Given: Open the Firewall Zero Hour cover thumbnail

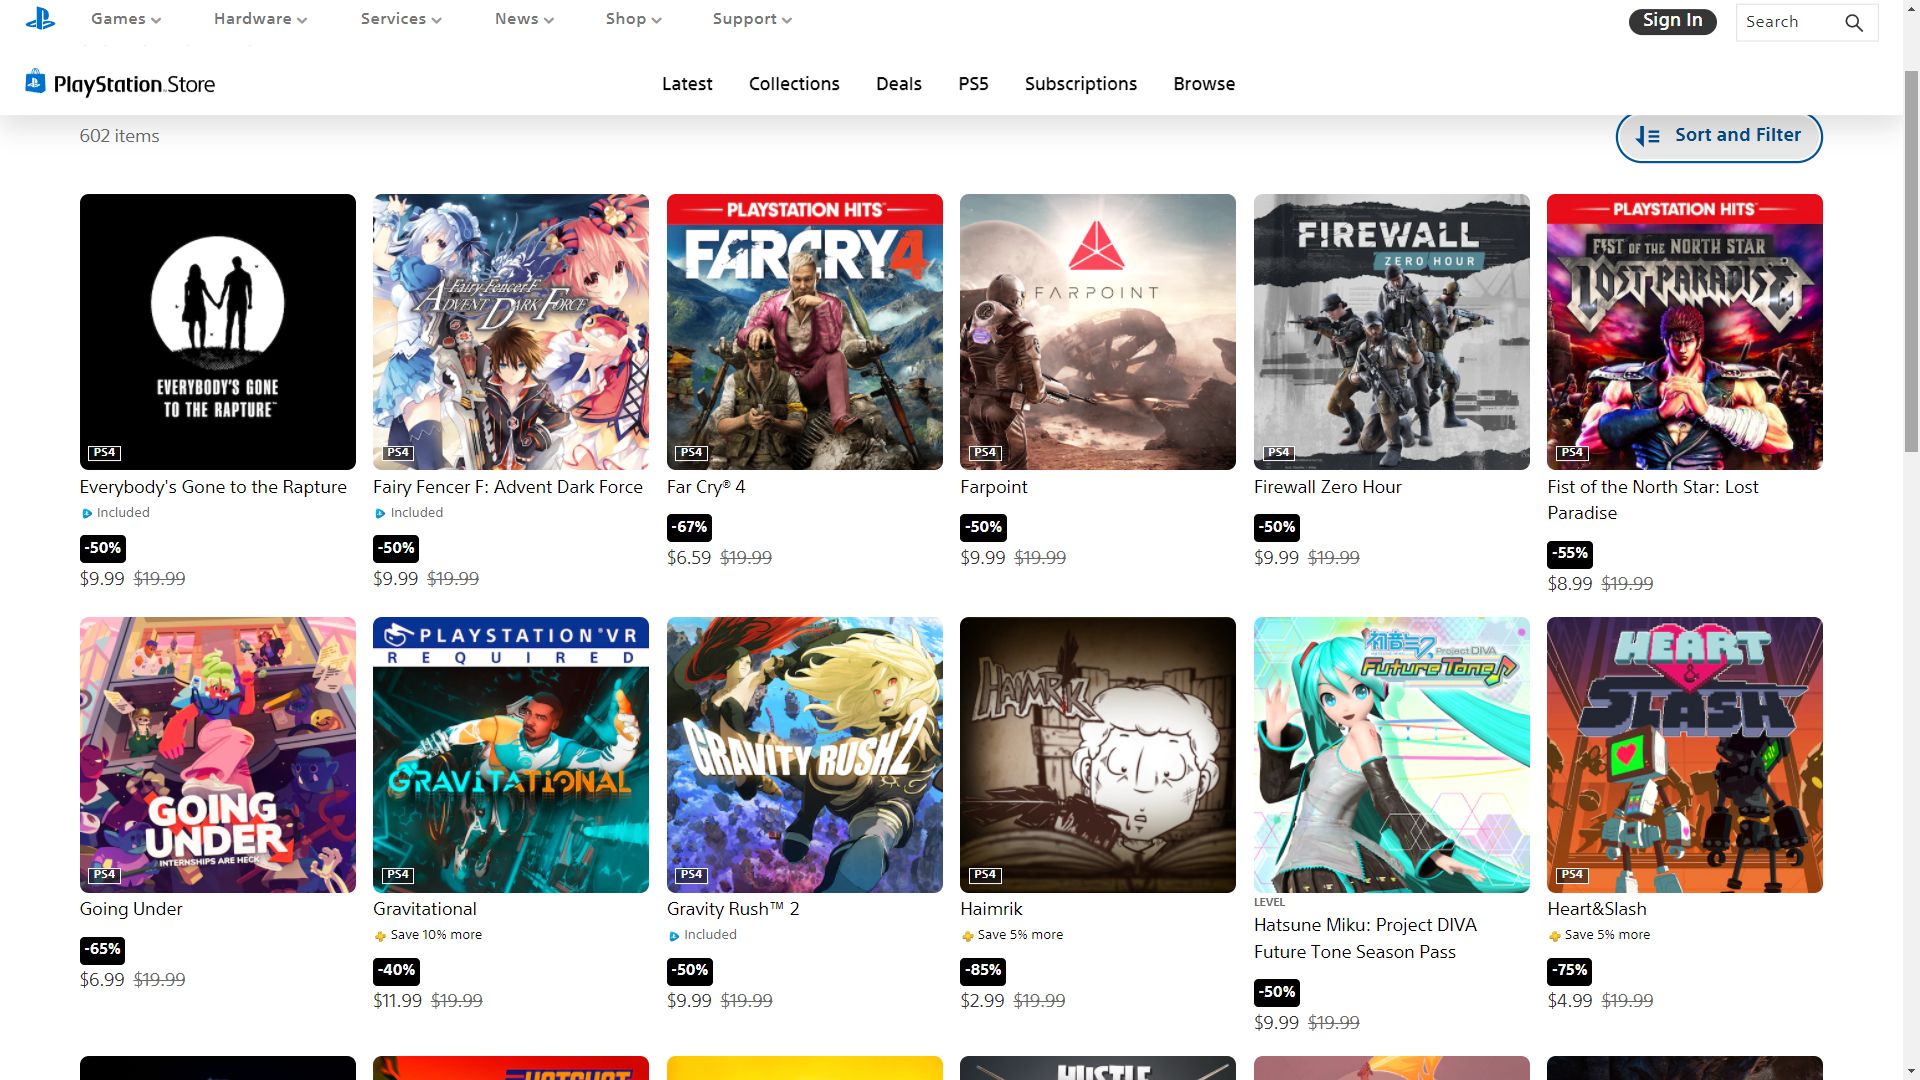Looking at the screenshot, I should pyautogui.click(x=1391, y=331).
